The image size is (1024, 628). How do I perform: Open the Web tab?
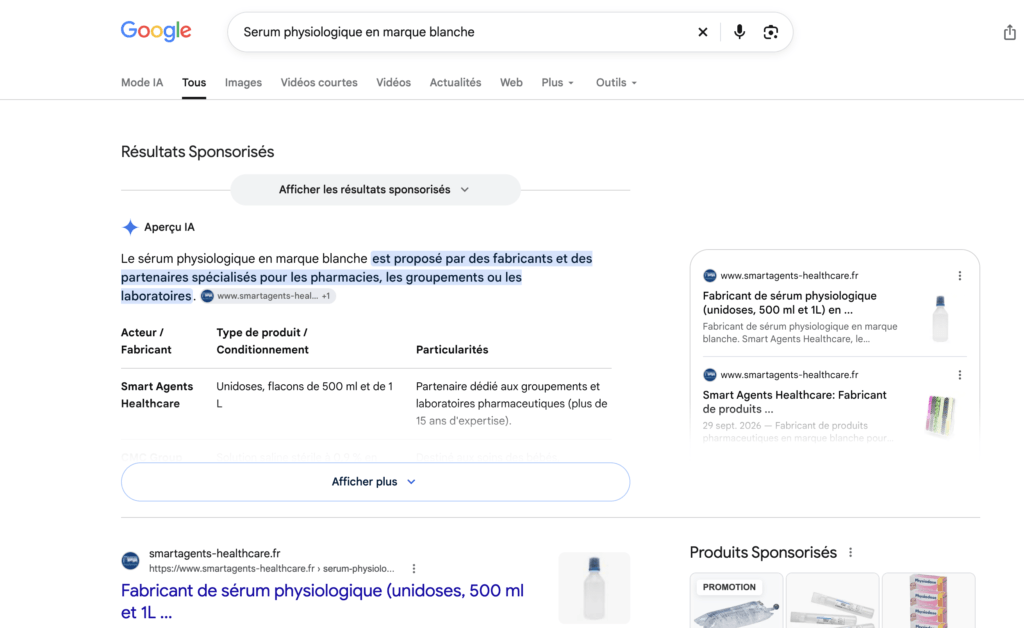(511, 83)
